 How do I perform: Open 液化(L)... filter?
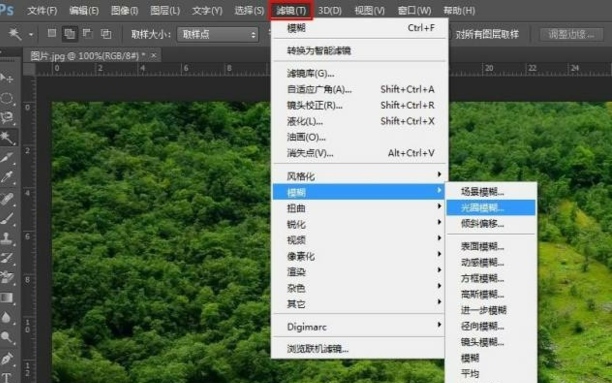pos(359,121)
